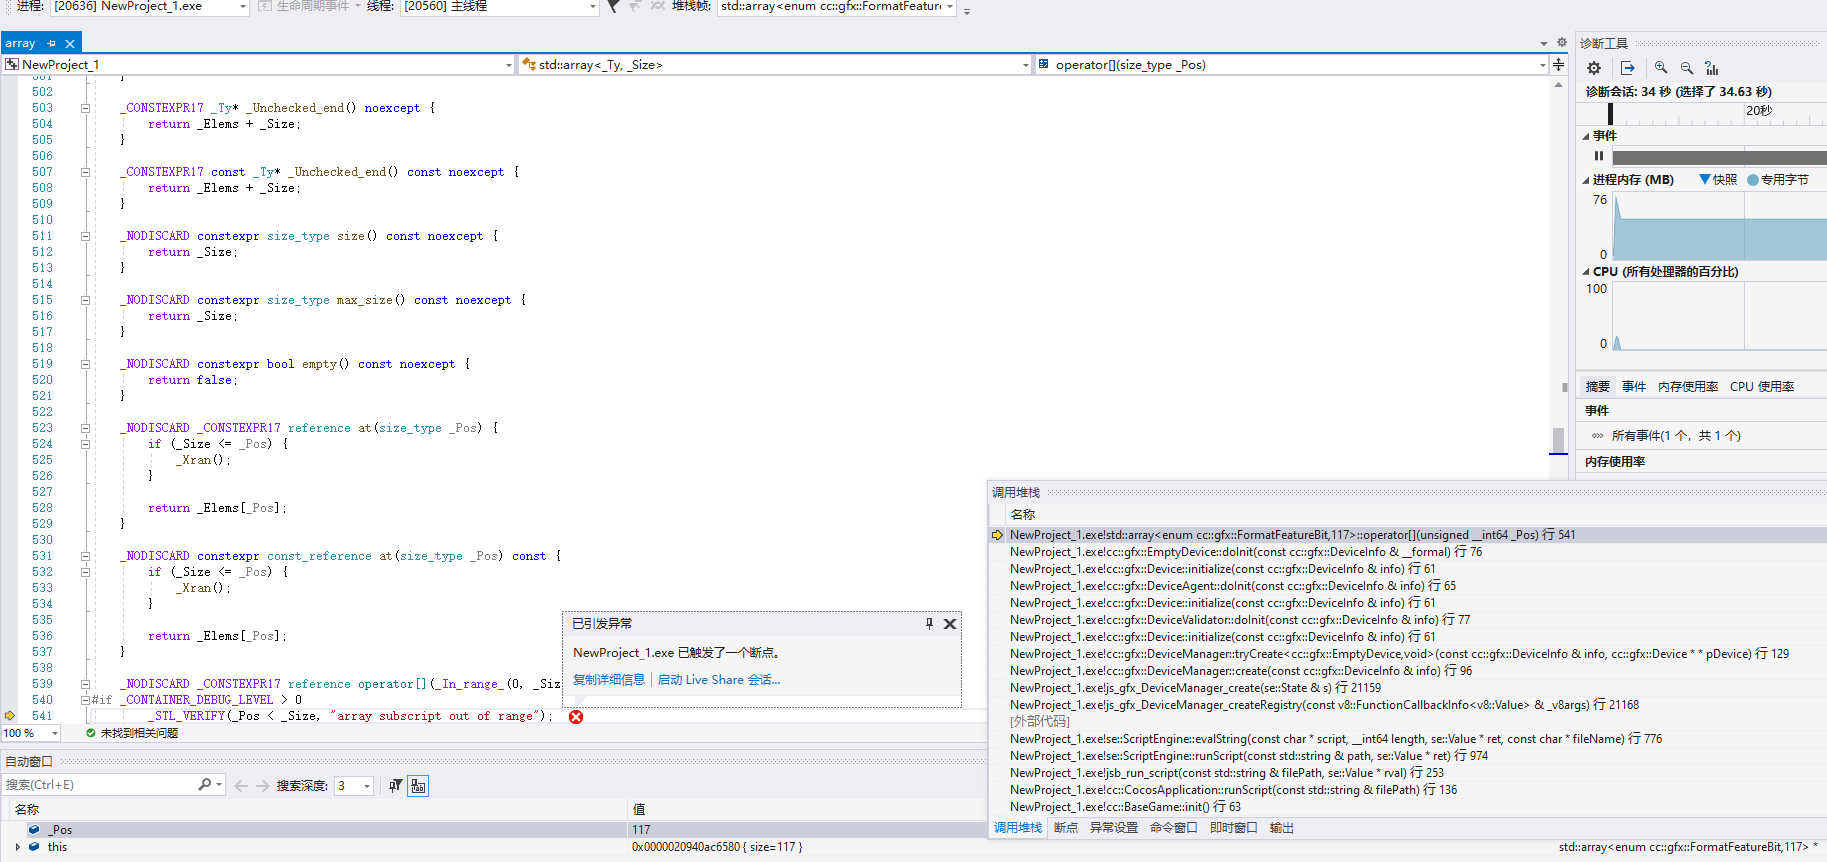Click the green check no-issues status icon
The image size is (1827, 862).
pyautogui.click(x=91, y=733)
